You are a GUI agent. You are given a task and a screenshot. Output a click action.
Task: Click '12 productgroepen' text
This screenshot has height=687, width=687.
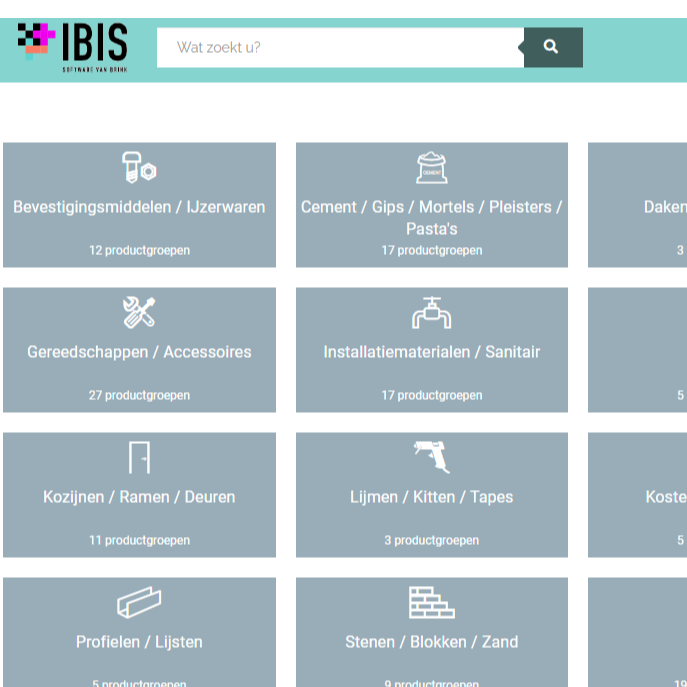(x=139, y=250)
